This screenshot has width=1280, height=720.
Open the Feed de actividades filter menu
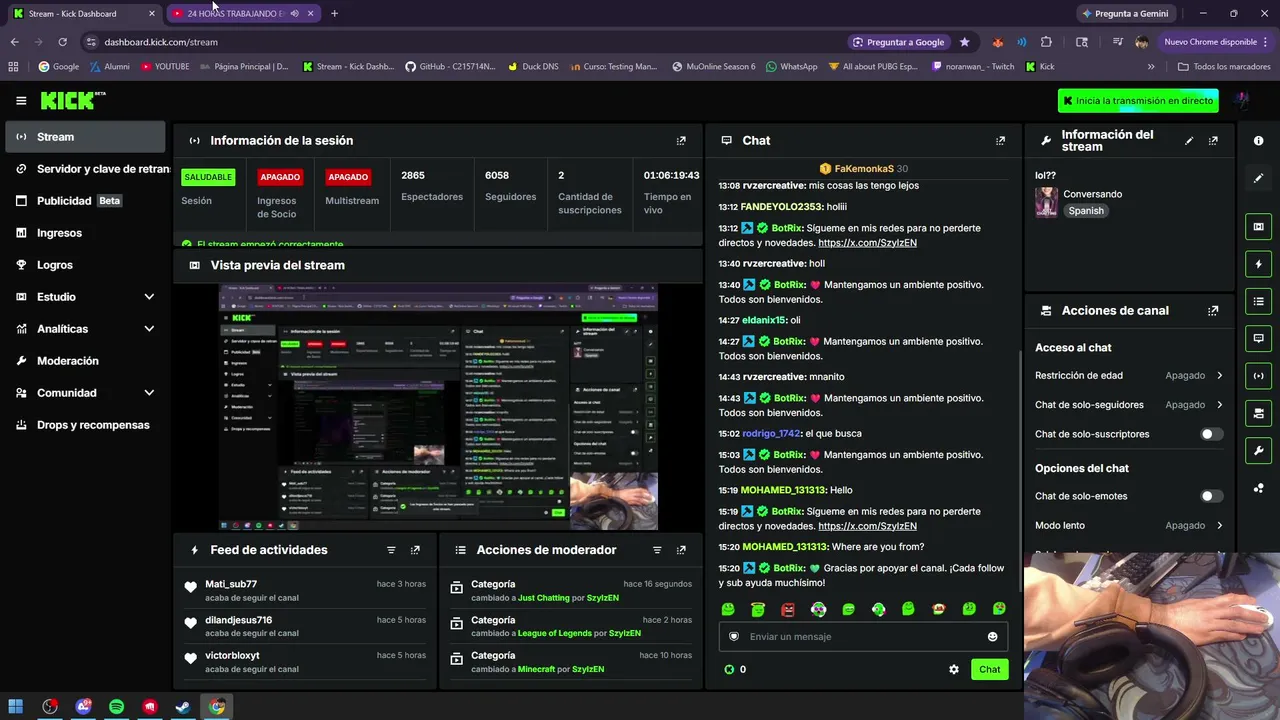coord(391,550)
